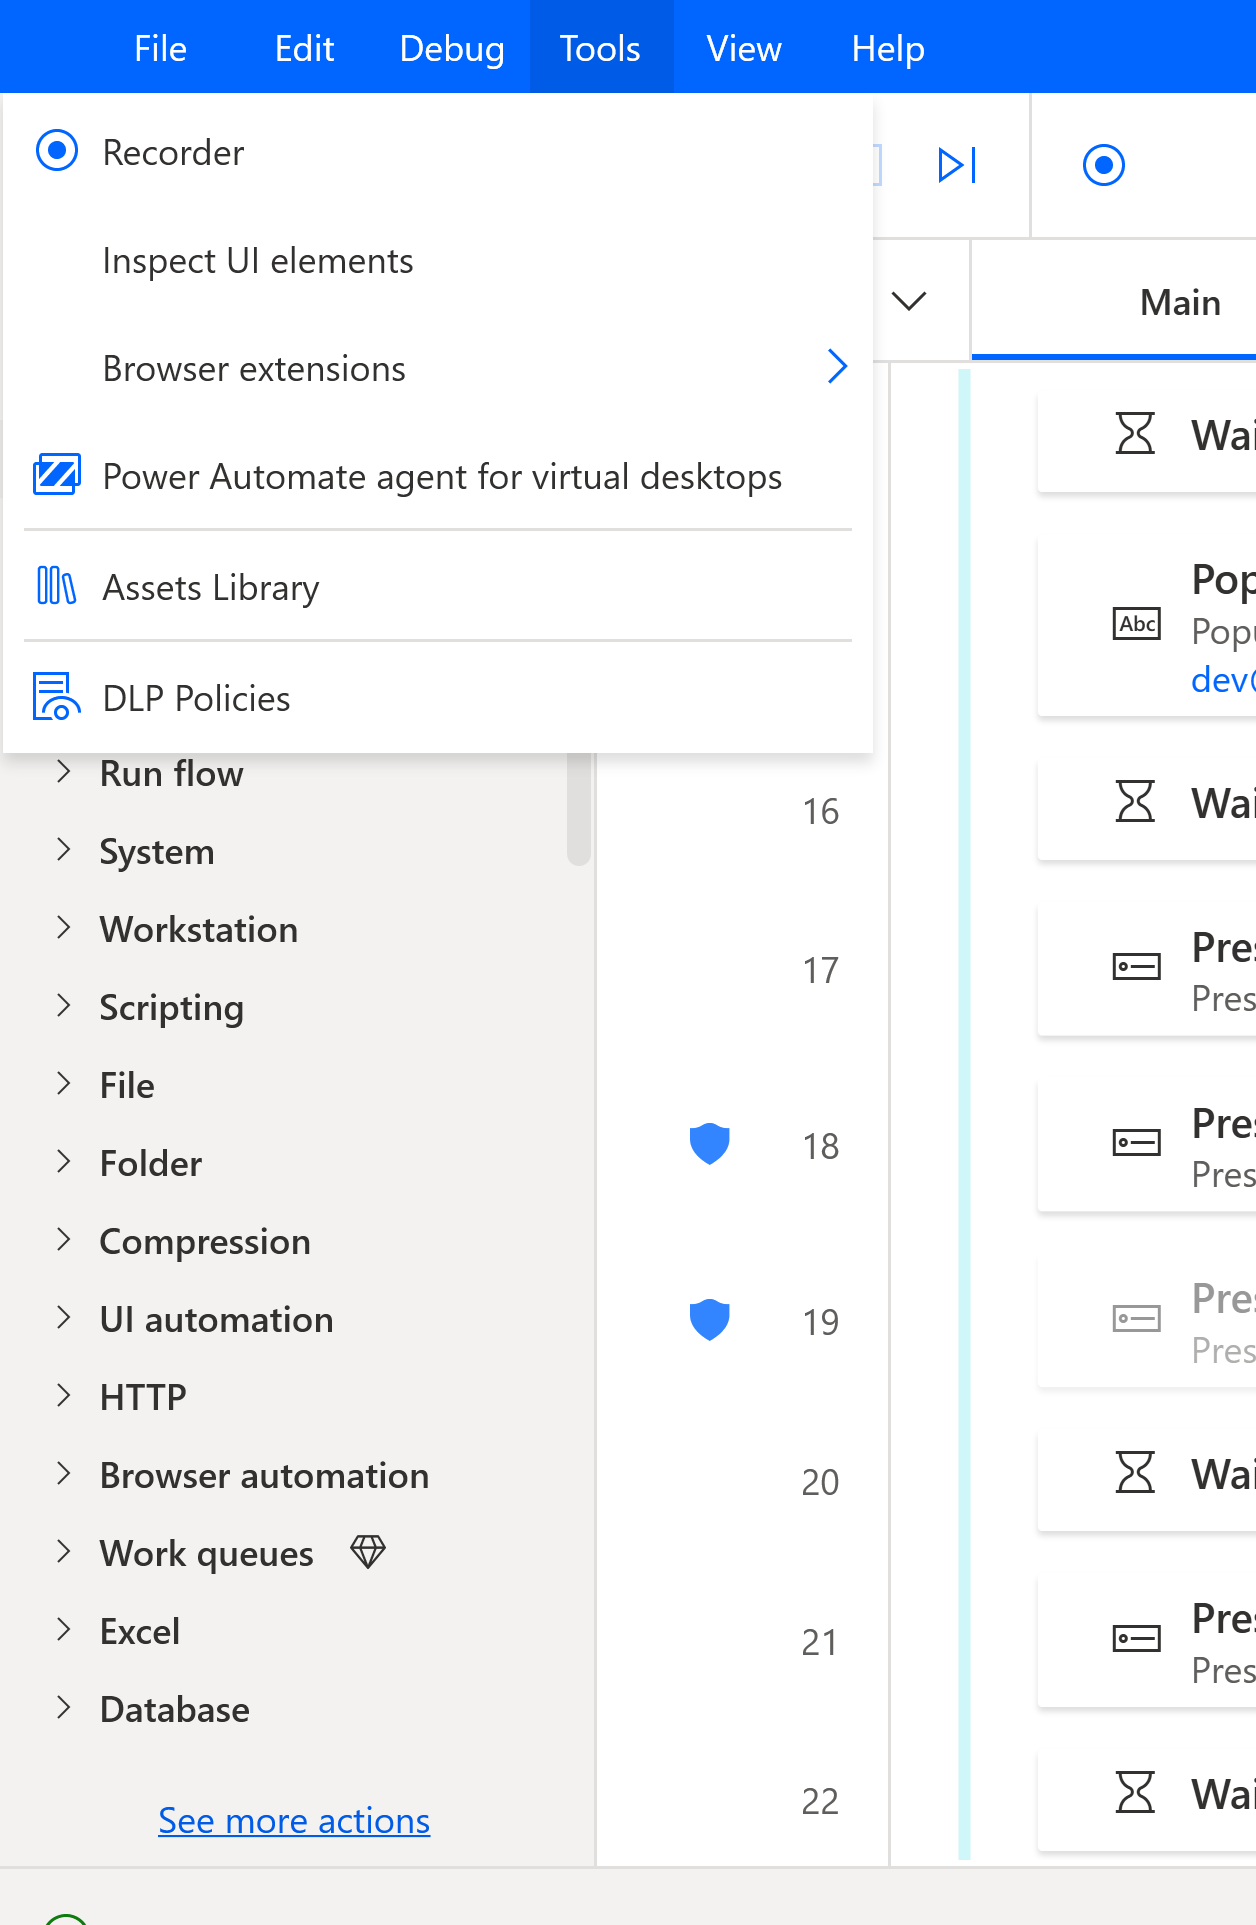This screenshot has width=1256, height=1925.
Task: Click the Recorder button in the toolbar
Action: coord(1104,165)
